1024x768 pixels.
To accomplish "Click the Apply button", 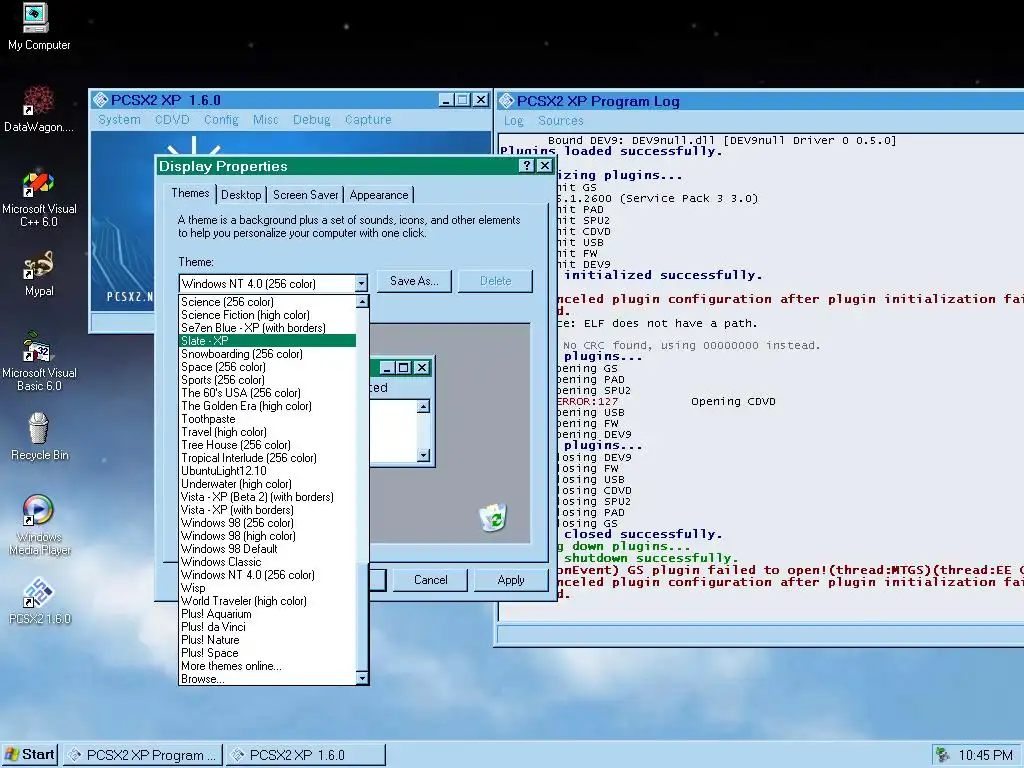I will click(511, 580).
